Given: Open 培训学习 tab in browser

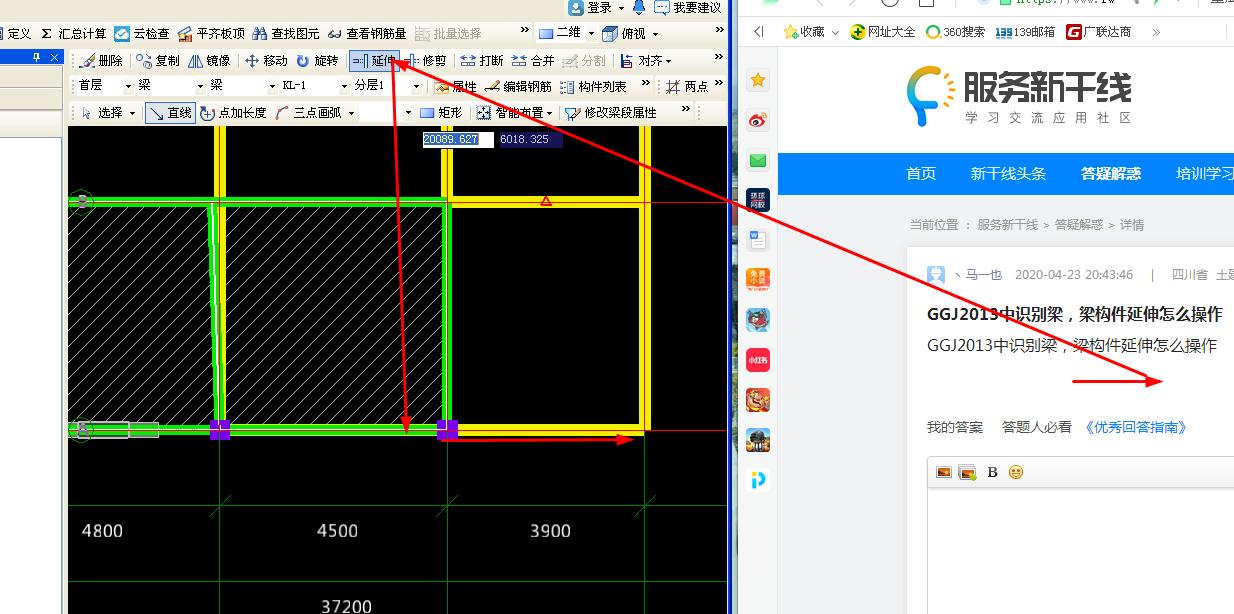Looking at the screenshot, I should pos(1205,173).
